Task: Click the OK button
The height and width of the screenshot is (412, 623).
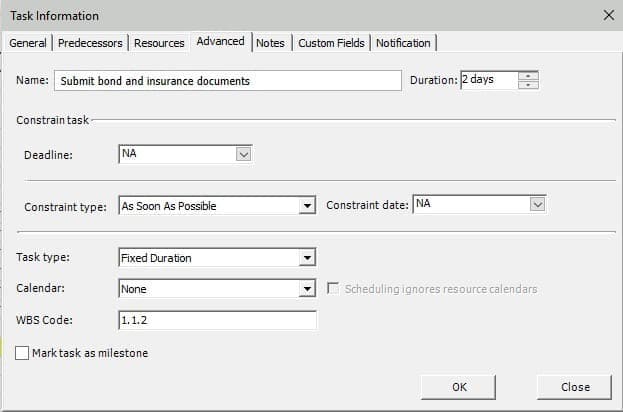Action: pyautogui.click(x=459, y=387)
